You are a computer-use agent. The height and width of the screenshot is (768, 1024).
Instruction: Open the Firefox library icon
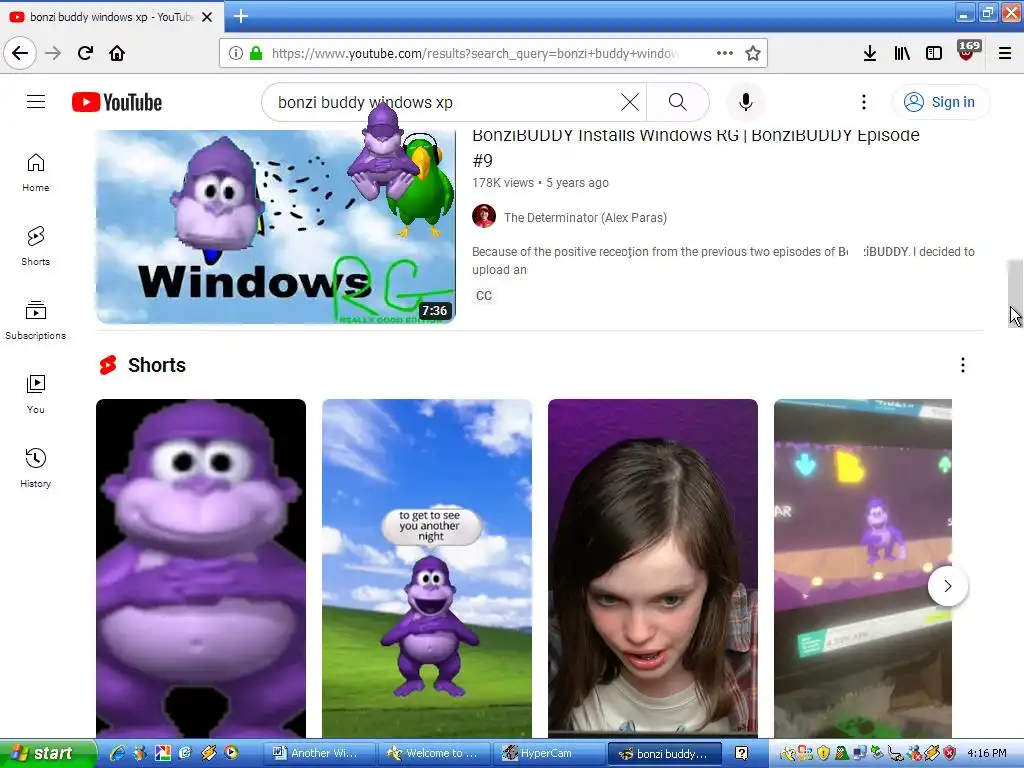coord(902,53)
